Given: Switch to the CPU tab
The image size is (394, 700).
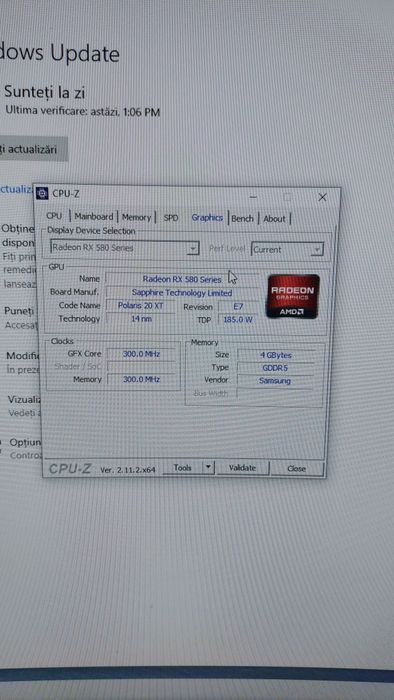Looking at the screenshot, I should pos(54,216).
